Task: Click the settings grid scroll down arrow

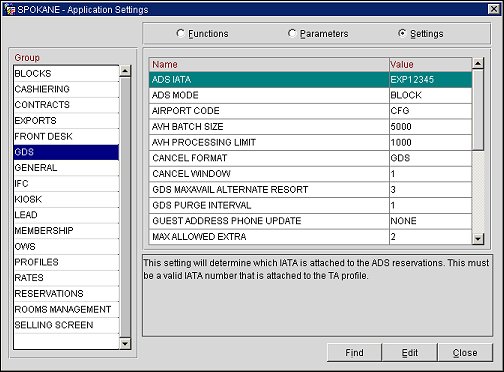Action: [x=478, y=239]
